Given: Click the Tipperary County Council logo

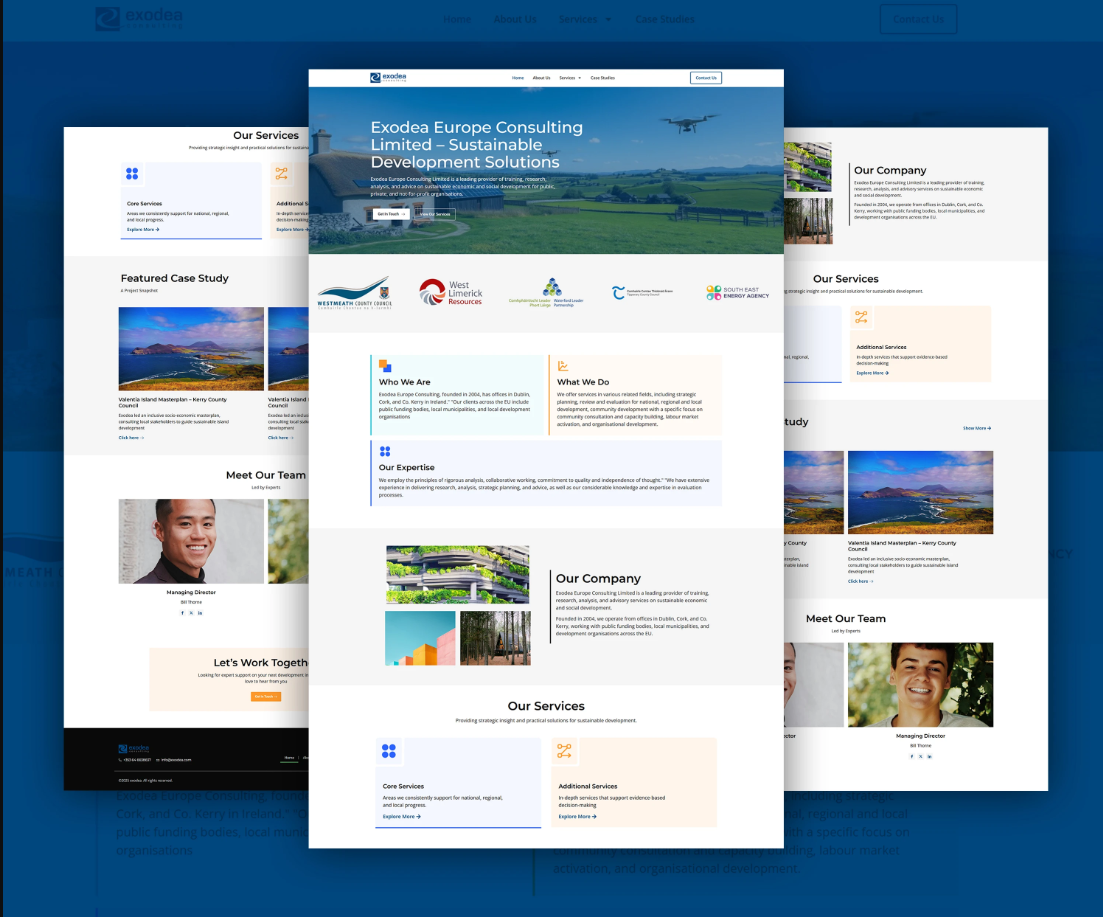Looking at the screenshot, I should (642, 293).
